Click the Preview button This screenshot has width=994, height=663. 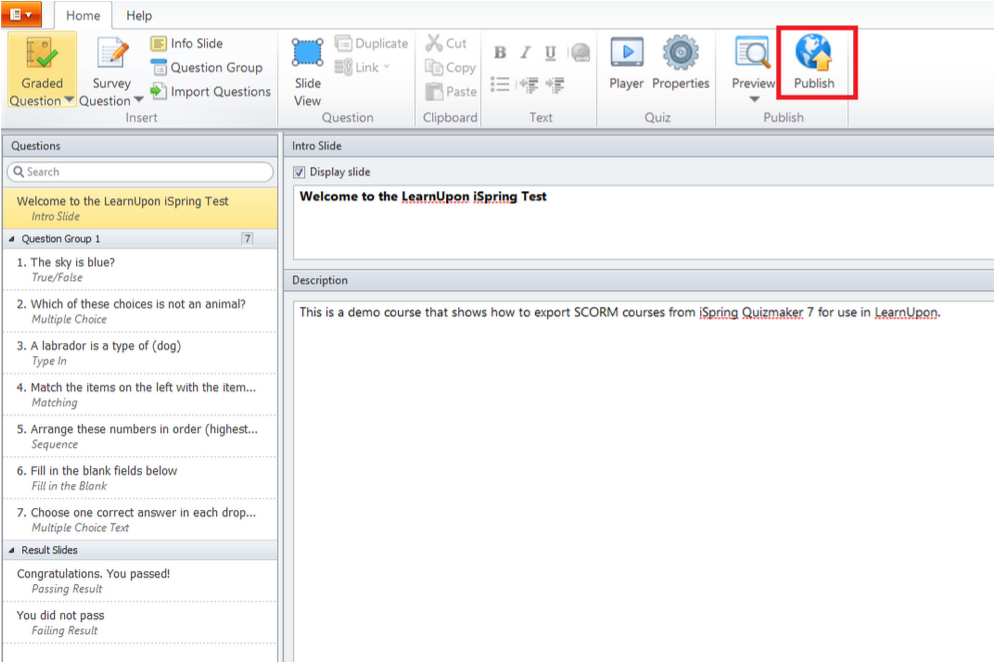753,63
